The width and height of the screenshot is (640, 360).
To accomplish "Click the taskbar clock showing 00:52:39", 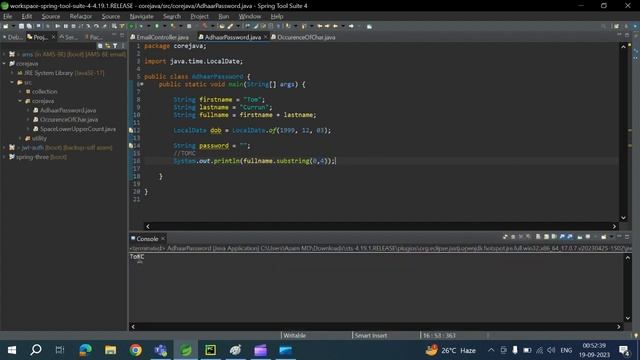I will point(594,345).
